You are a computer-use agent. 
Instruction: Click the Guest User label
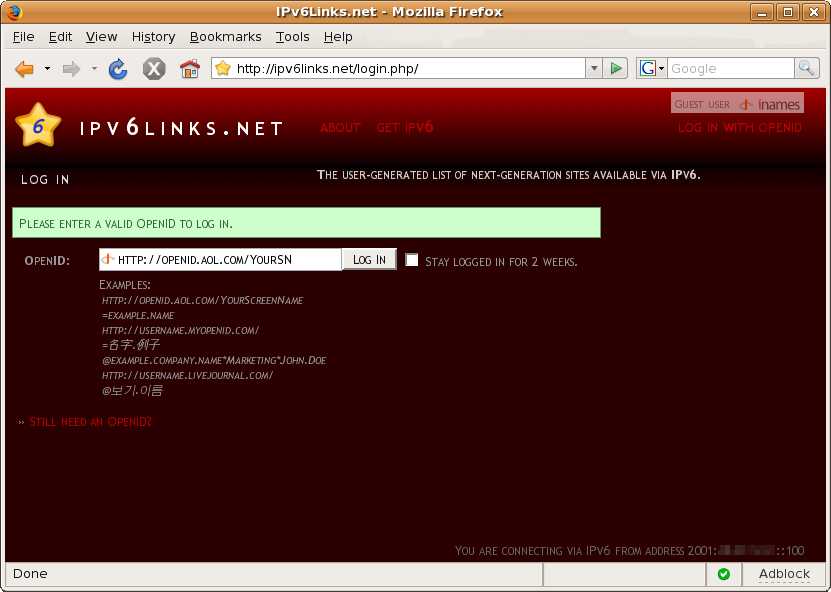[702, 104]
